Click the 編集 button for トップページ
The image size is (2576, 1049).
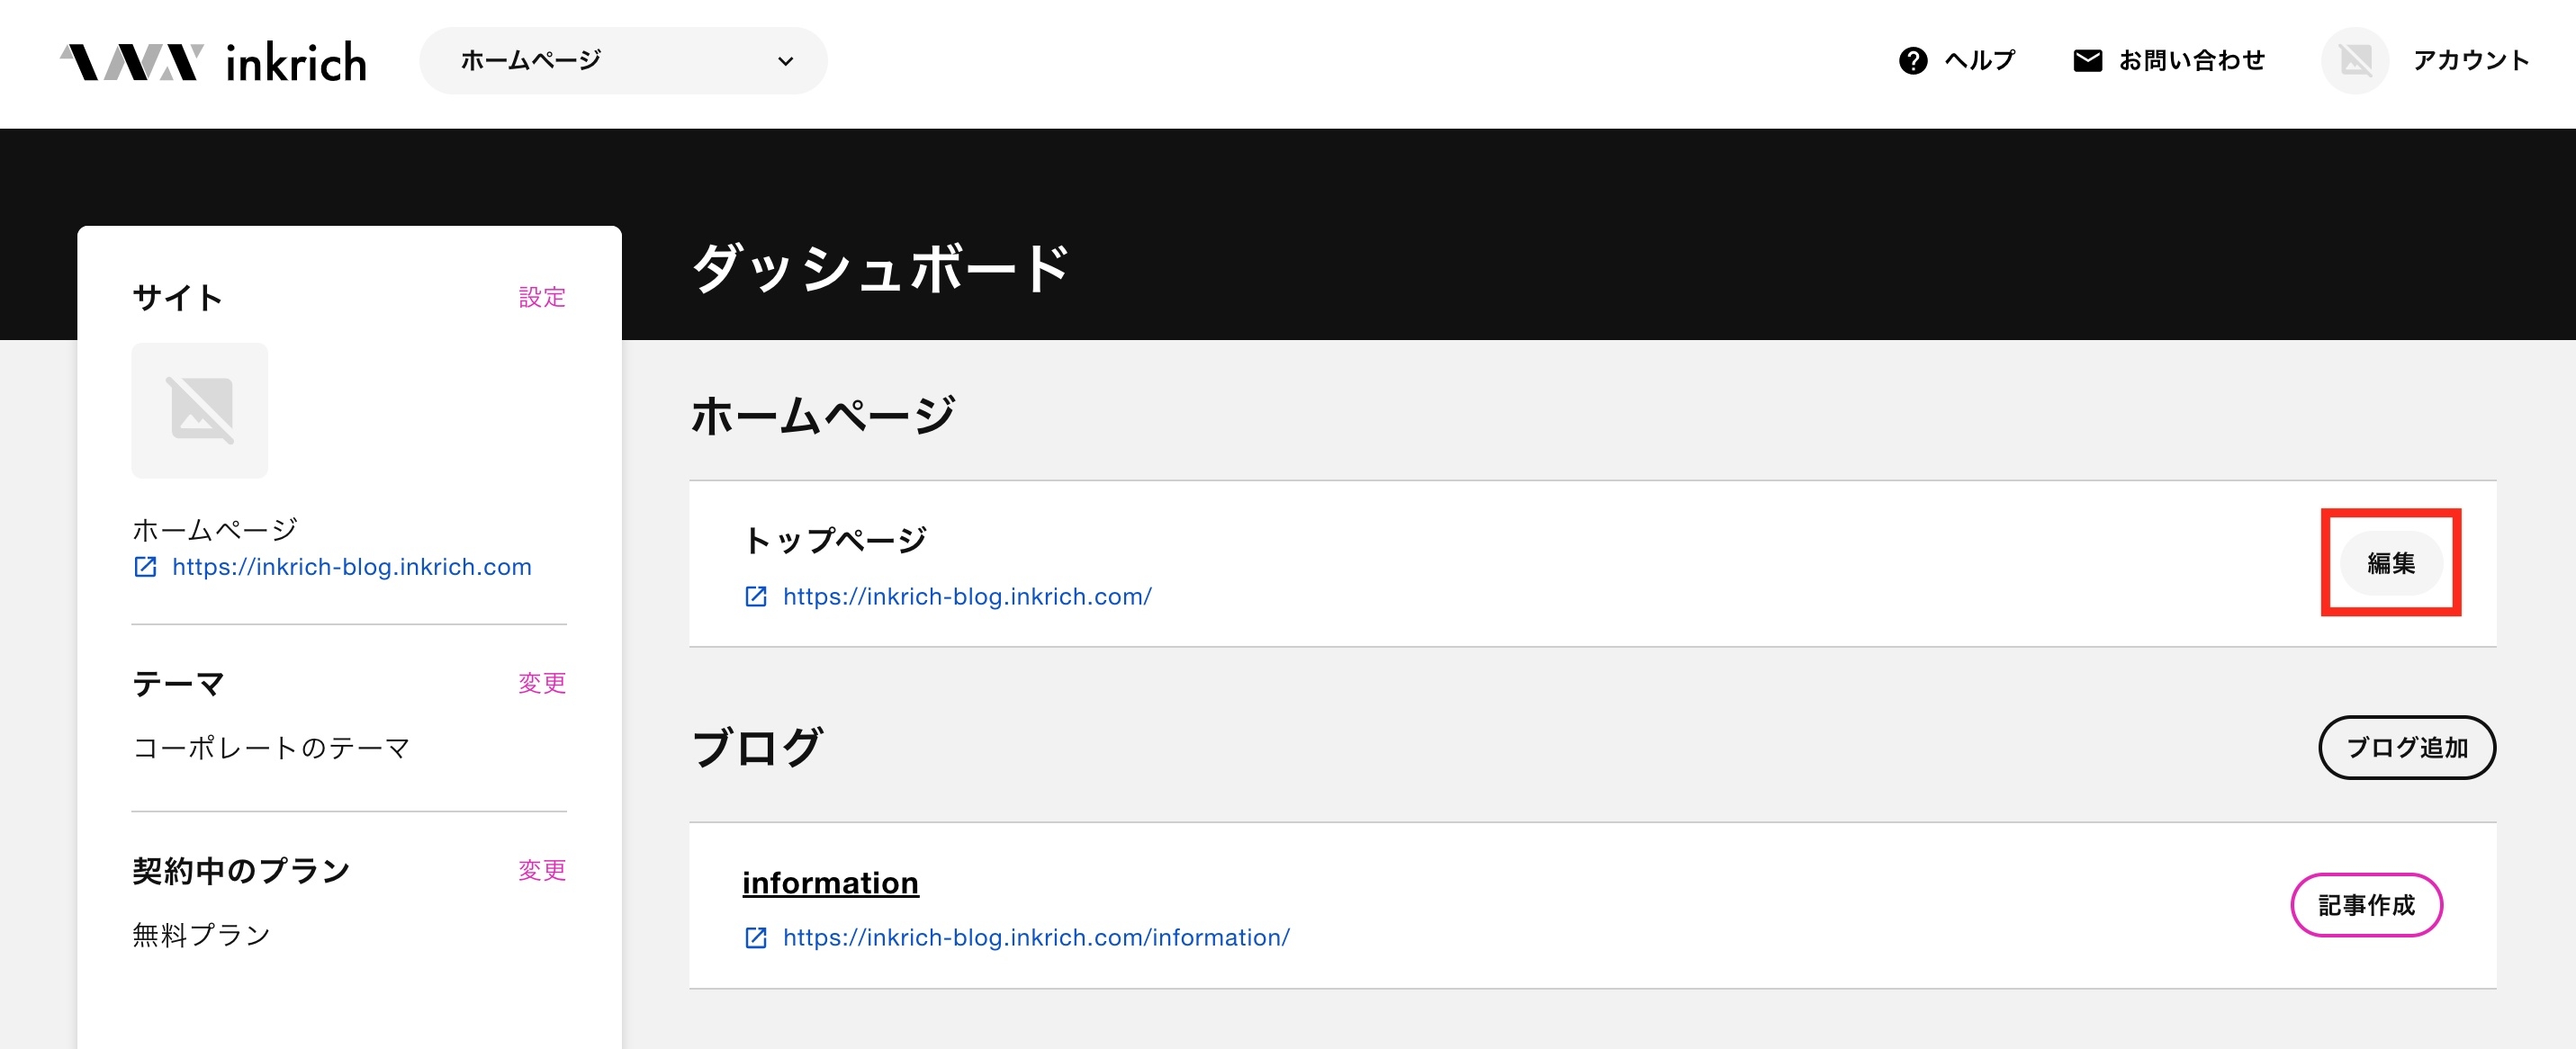2391,563
